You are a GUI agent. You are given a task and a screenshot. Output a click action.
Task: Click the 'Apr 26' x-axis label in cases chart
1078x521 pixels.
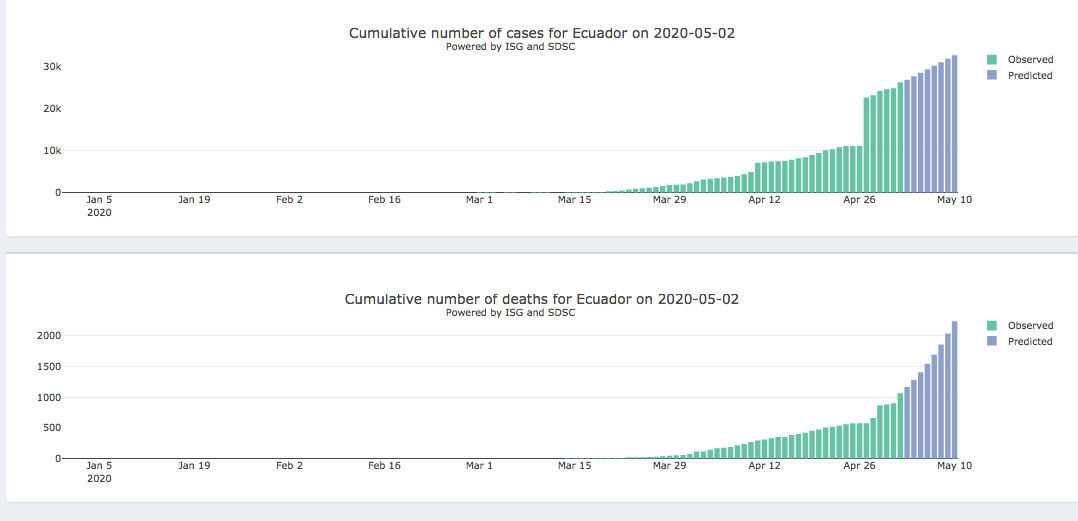pos(859,200)
